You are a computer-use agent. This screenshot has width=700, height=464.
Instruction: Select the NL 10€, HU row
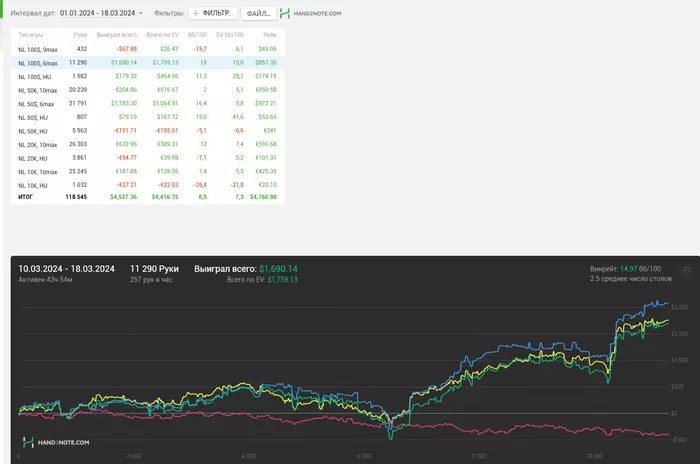pyautogui.click(x=147, y=185)
